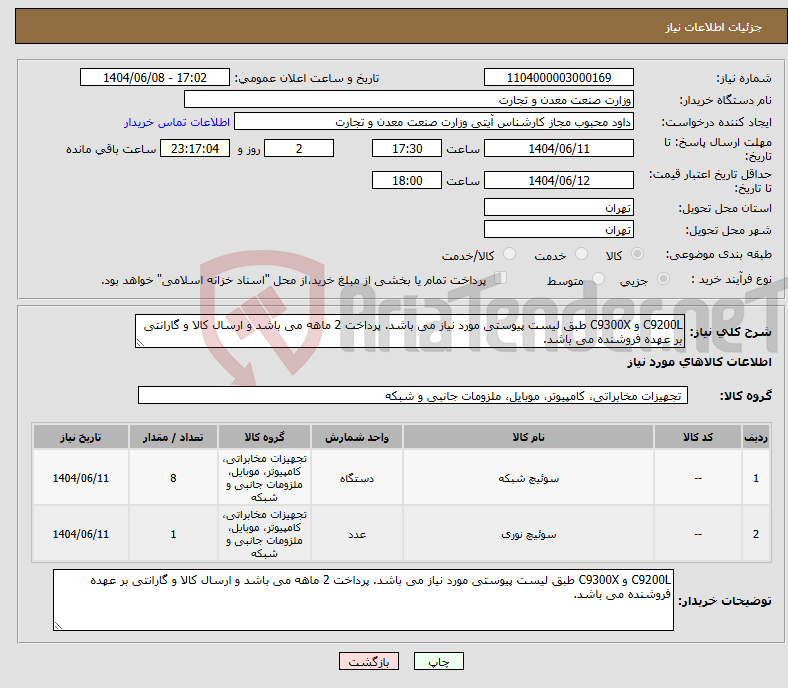The height and width of the screenshot is (688, 788).
Task: Click the announcement date field 1404/06/08 - 17:02
Action: point(155,77)
